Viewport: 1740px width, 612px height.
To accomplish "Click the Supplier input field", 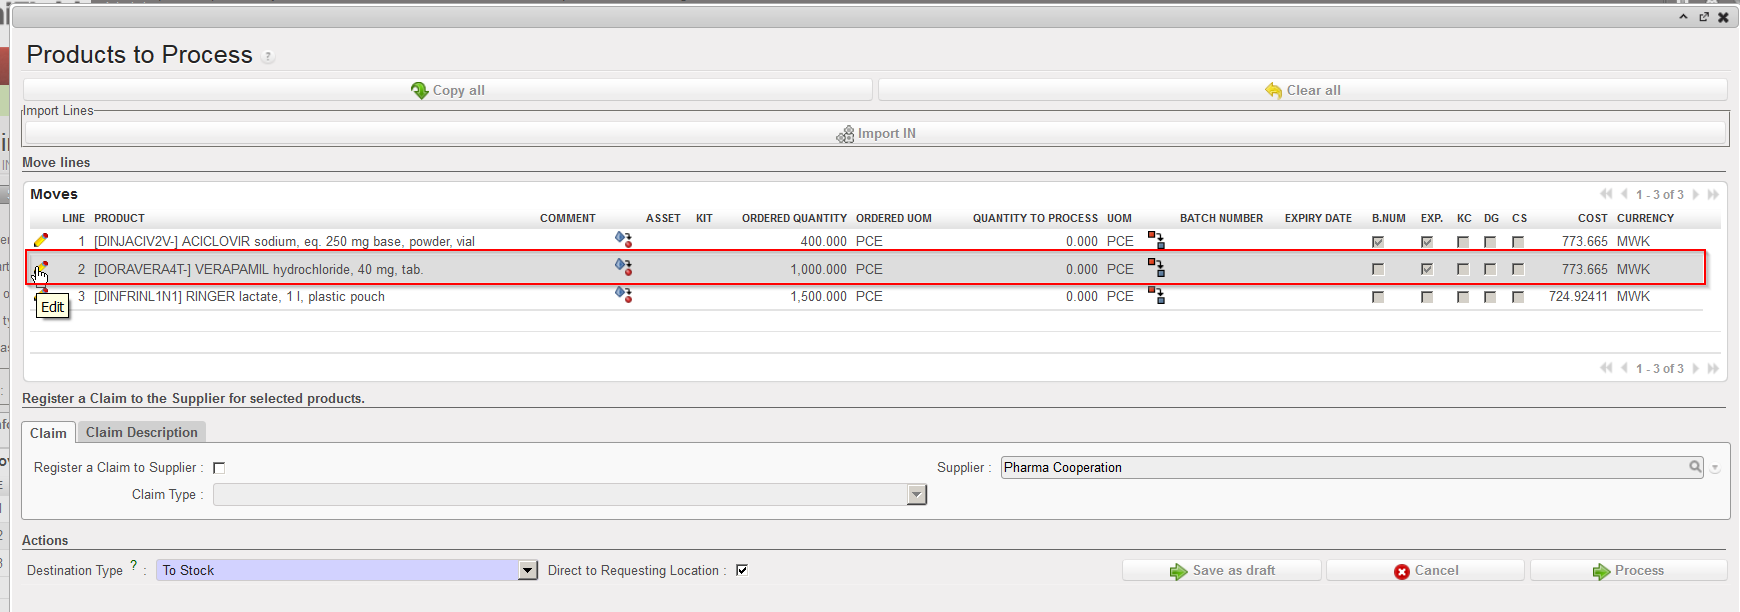I will click(1340, 467).
